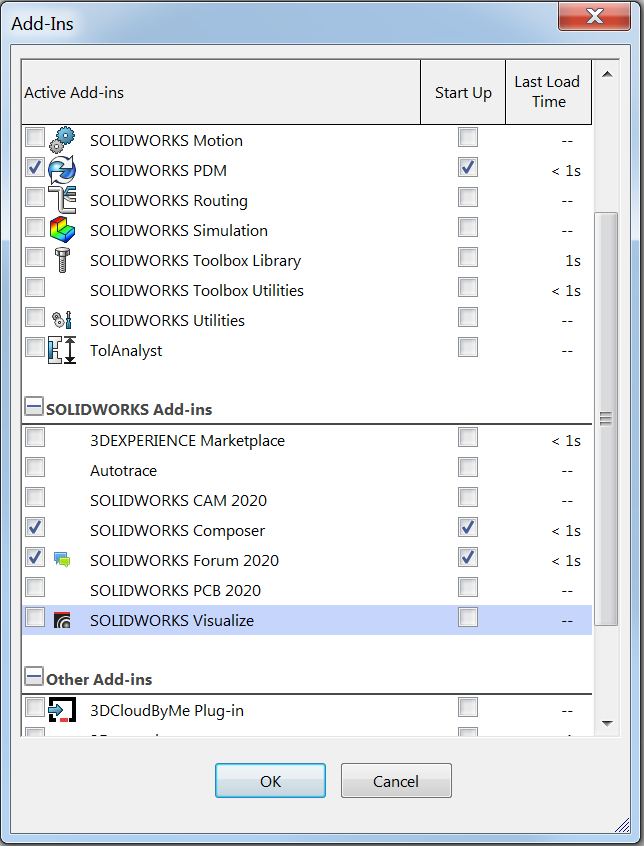This screenshot has width=644, height=846.
Task: Click the scroll up arrow
Action: (x=607, y=74)
